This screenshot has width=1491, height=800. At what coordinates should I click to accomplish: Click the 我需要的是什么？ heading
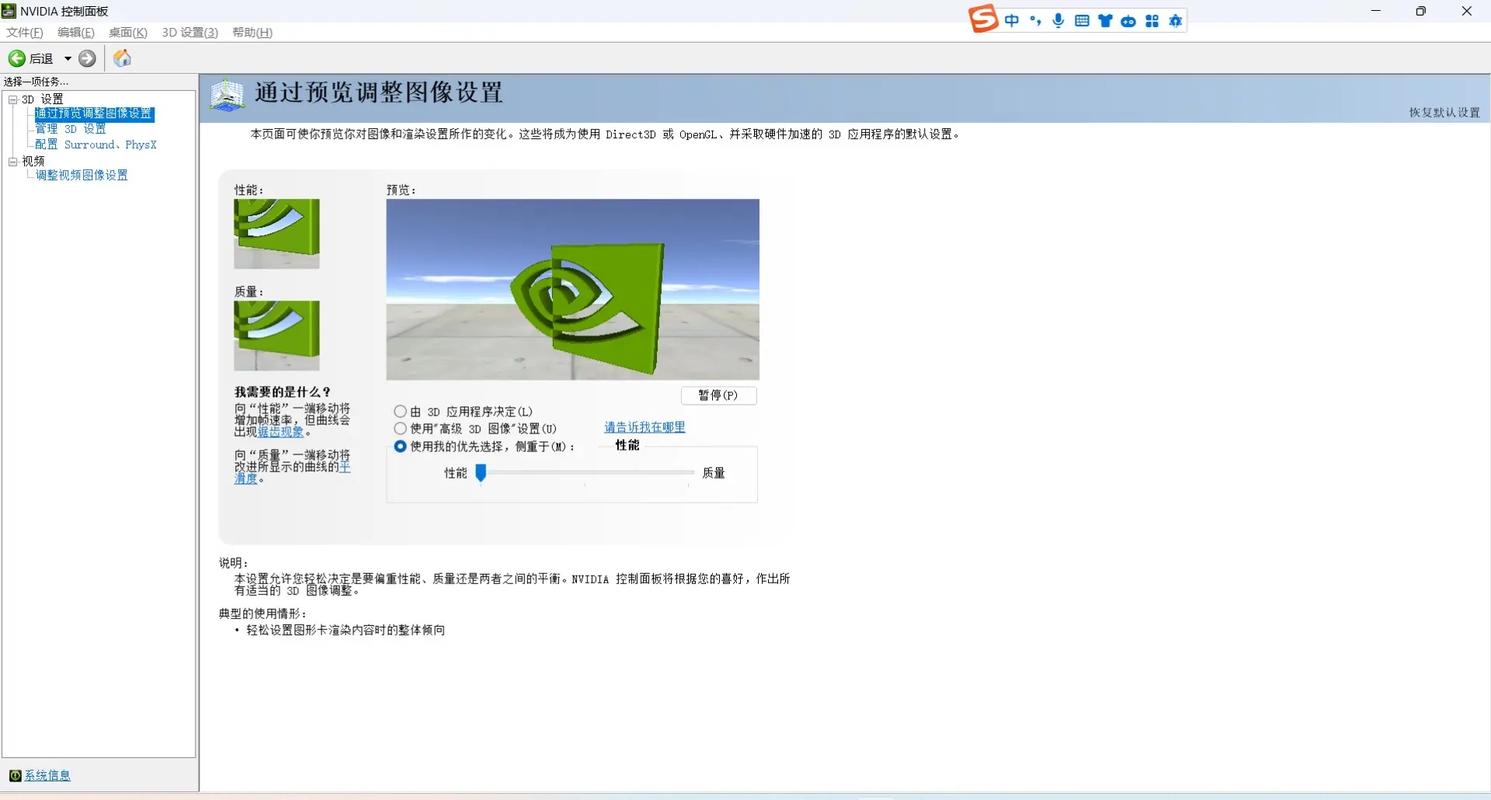[x=283, y=392]
